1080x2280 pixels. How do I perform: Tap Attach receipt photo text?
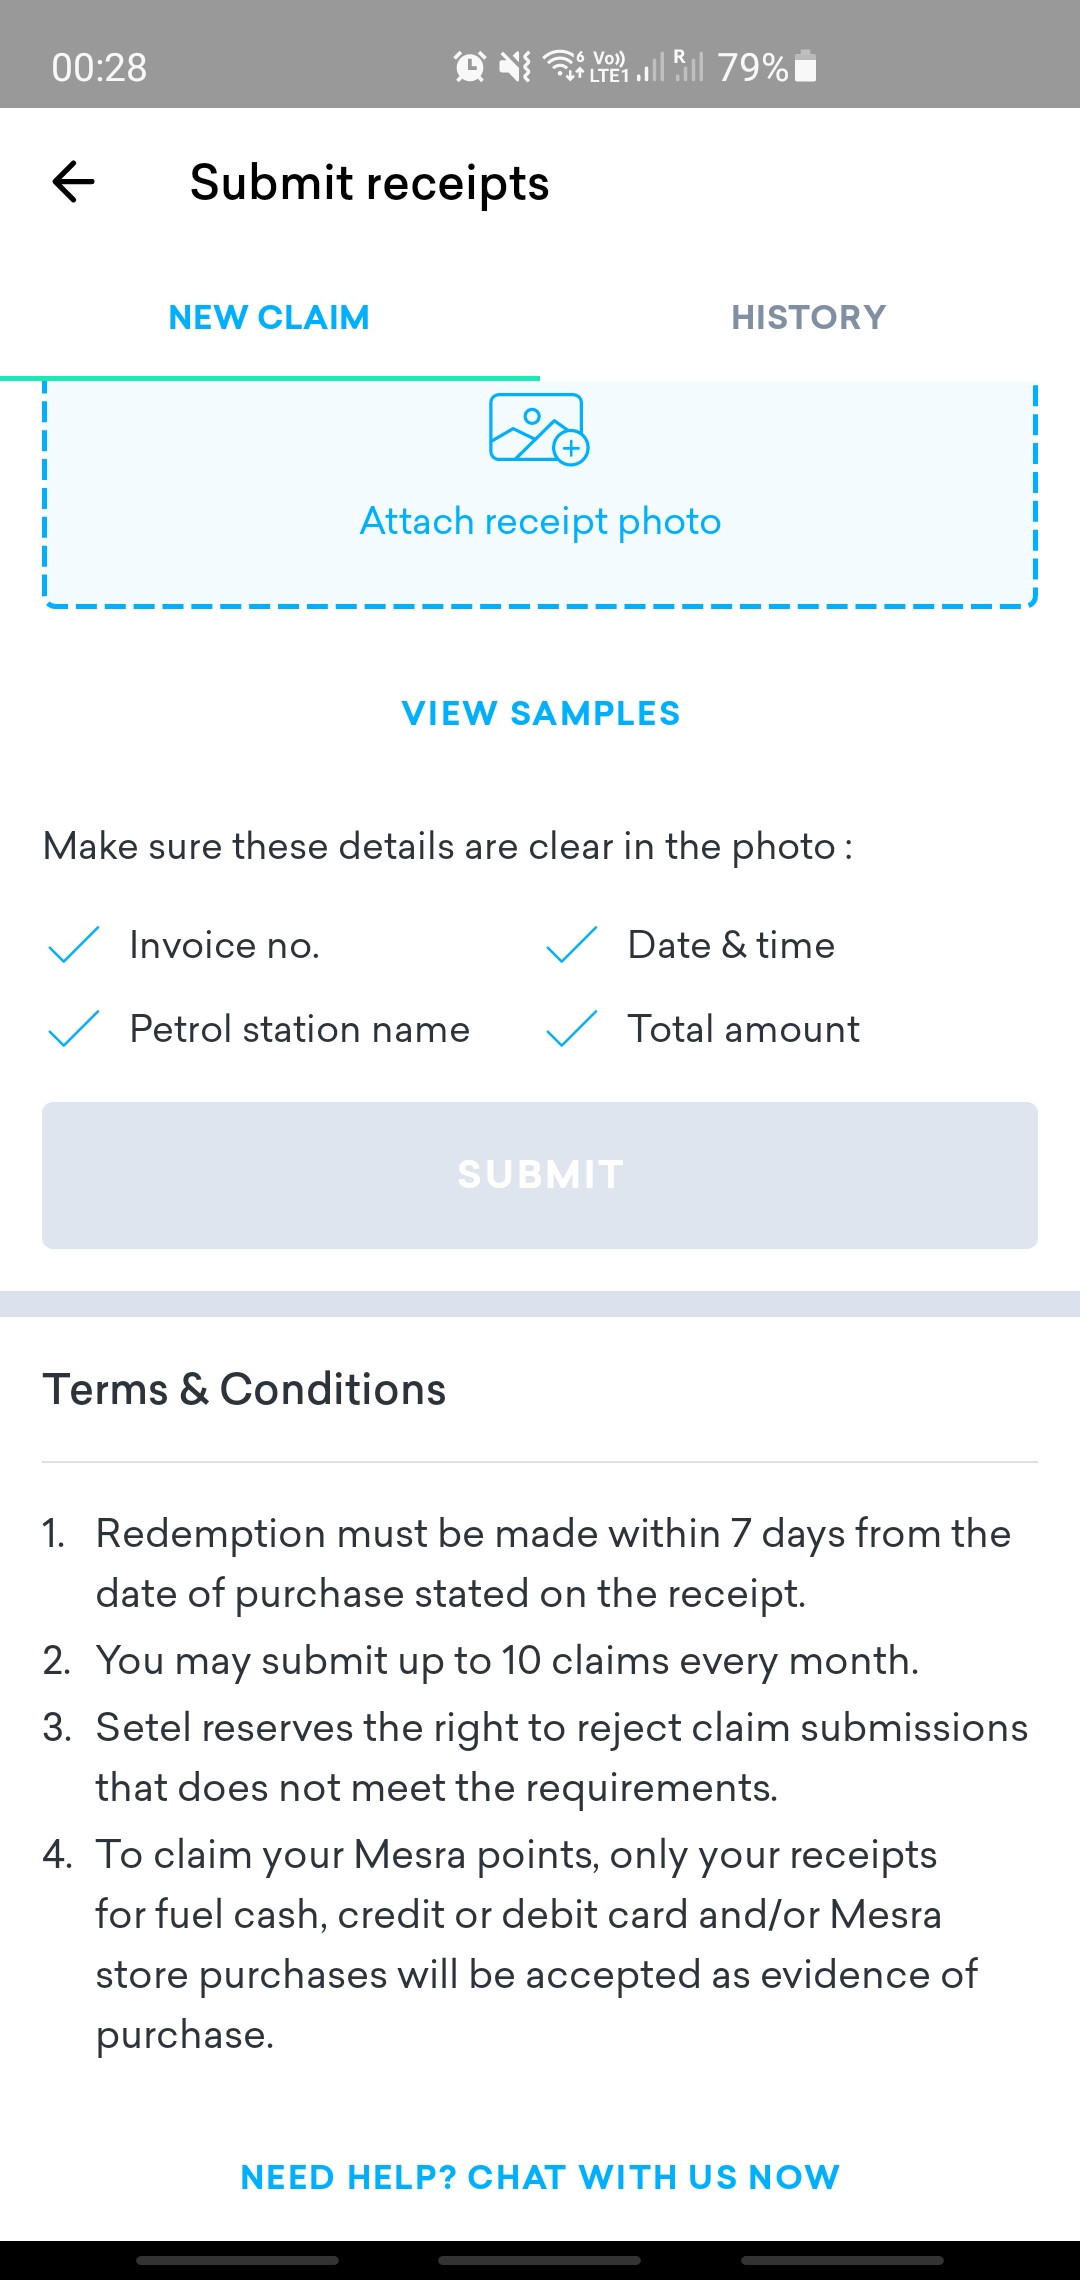(540, 521)
